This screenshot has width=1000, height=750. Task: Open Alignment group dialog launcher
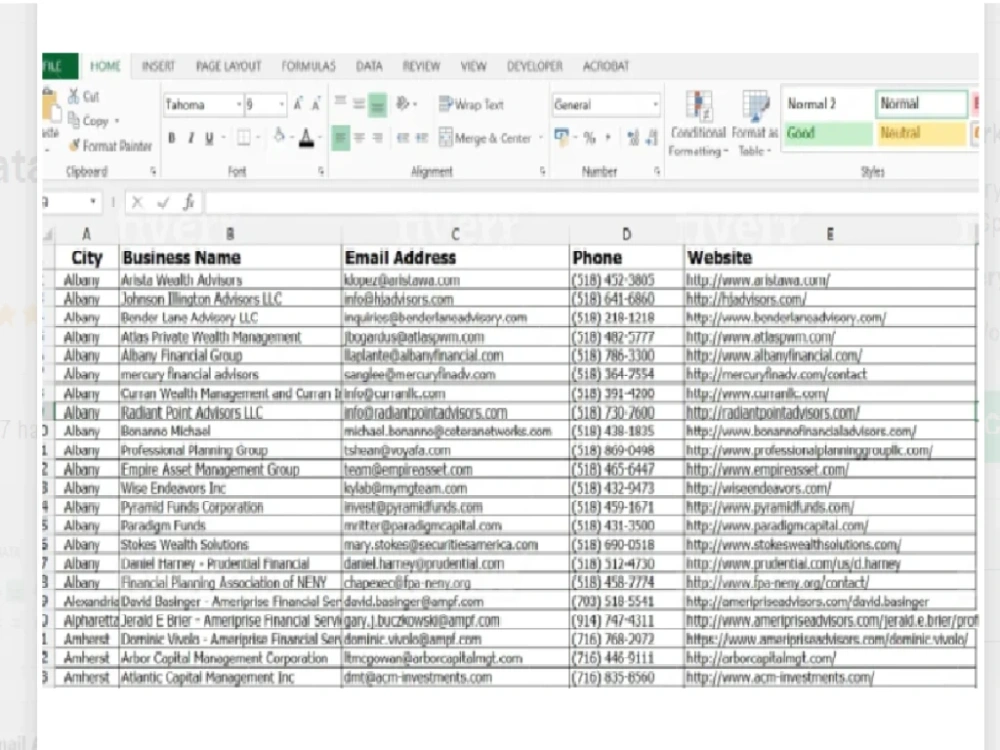coord(543,171)
